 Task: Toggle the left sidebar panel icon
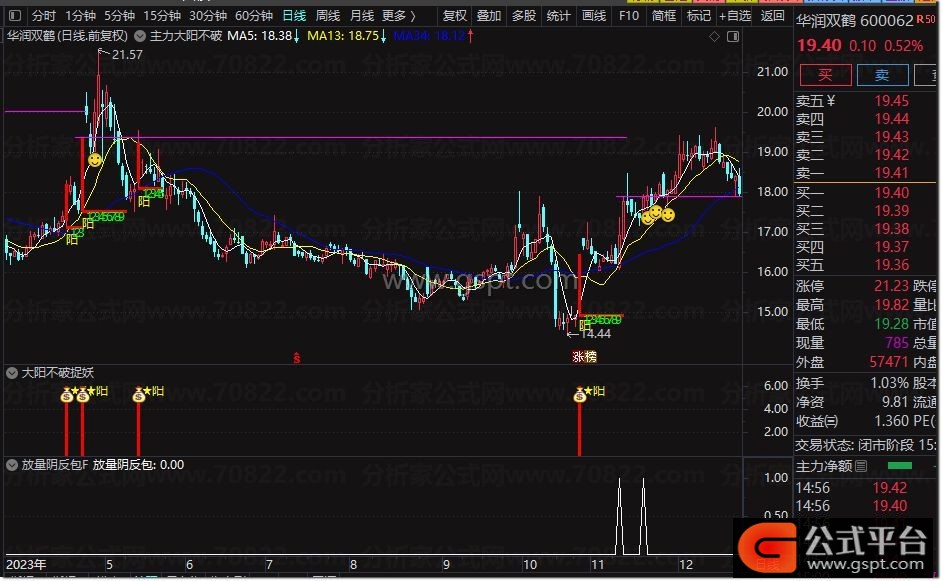click(14, 16)
